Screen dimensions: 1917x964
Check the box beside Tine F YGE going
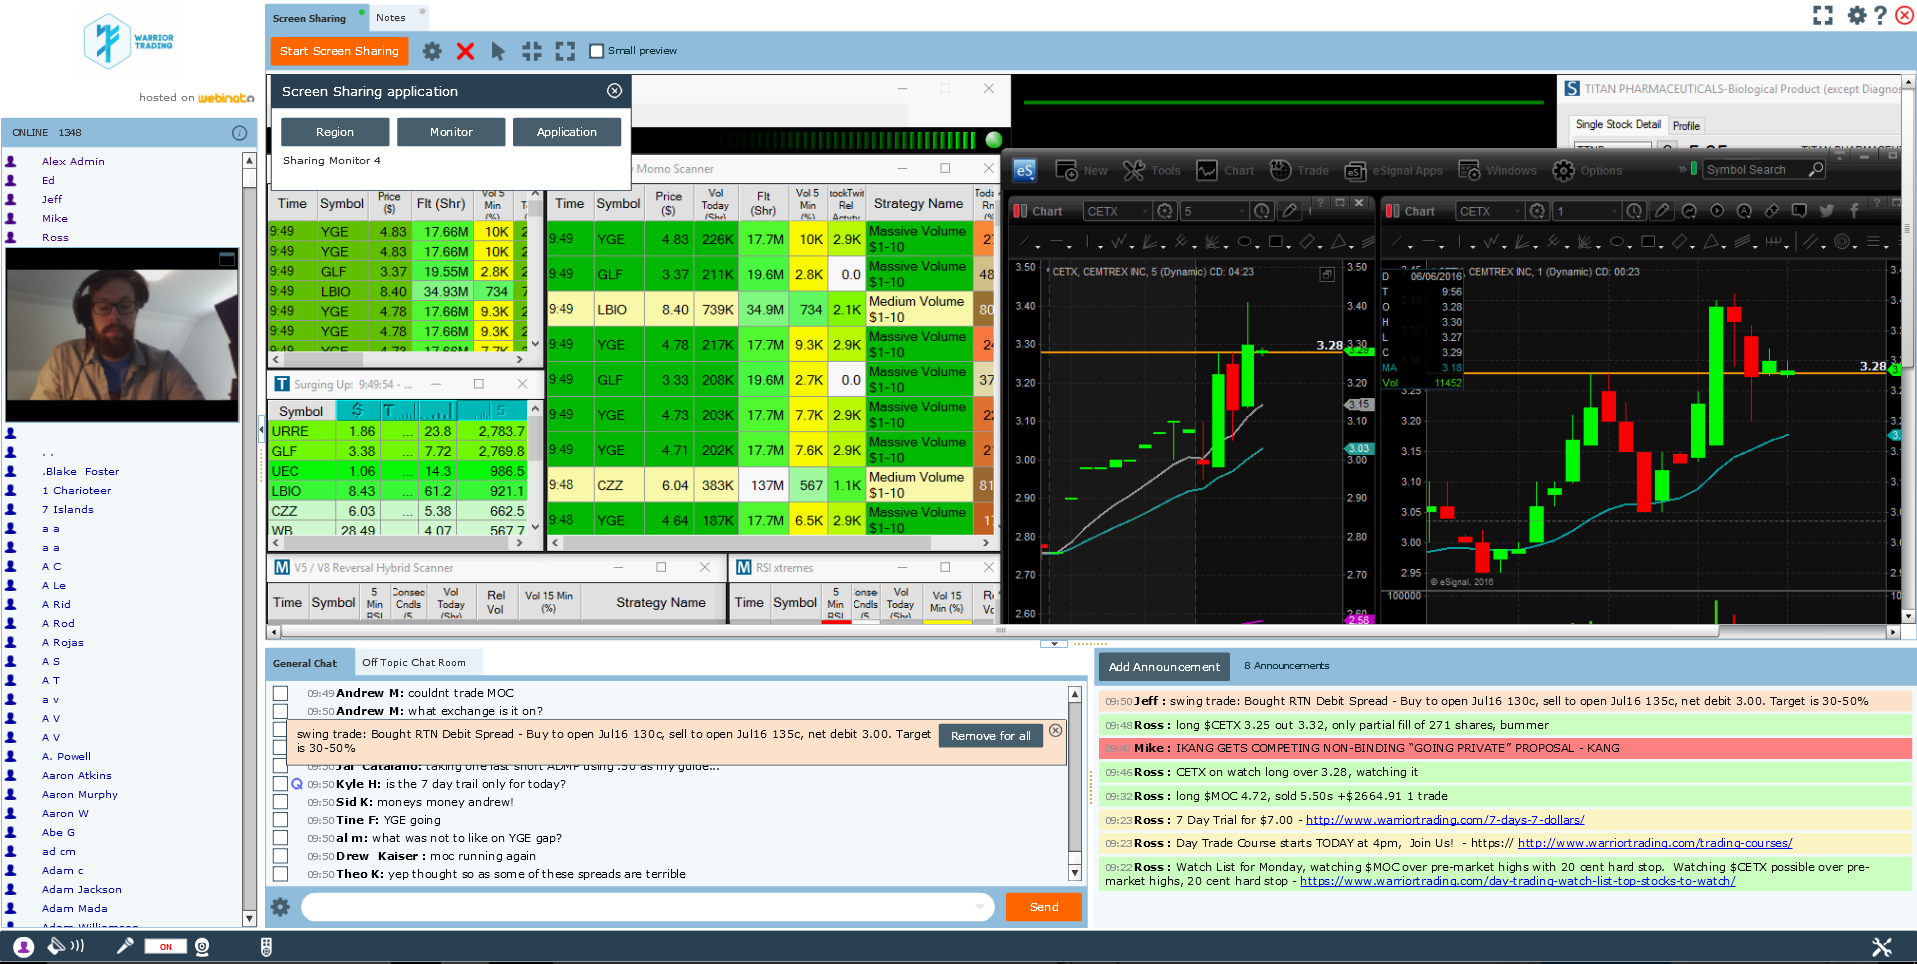(280, 820)
